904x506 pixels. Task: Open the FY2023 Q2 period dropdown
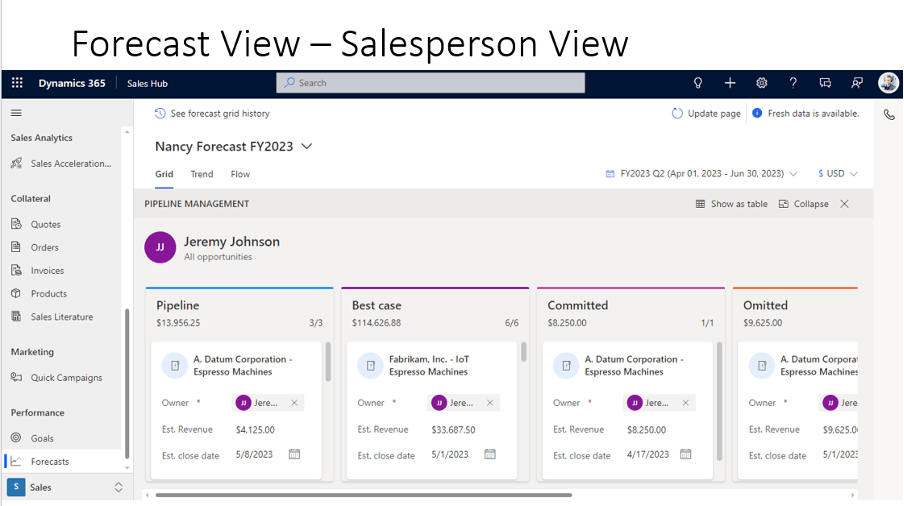click(701, 174)
